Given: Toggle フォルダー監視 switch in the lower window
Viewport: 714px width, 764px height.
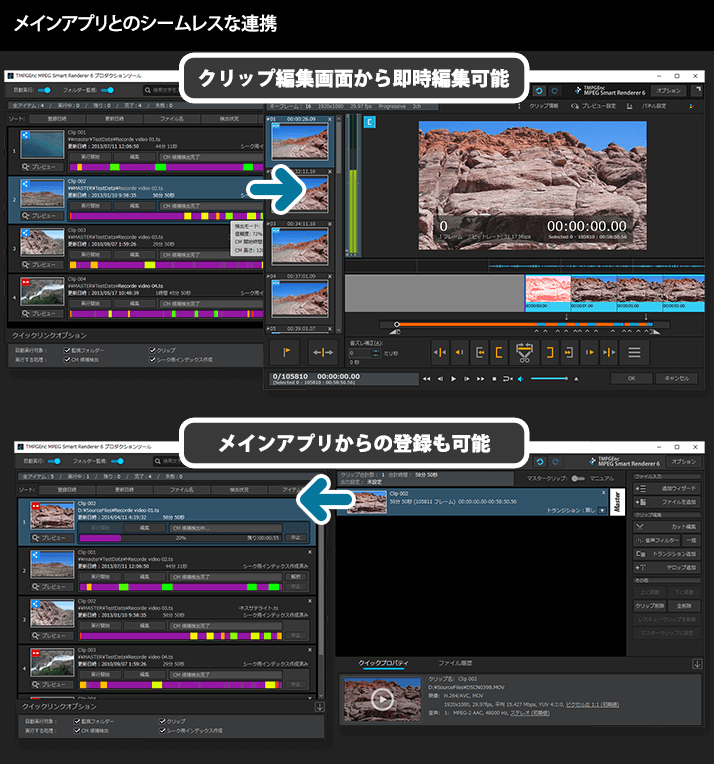Looking at the screenshot, I should click(117, 461).
